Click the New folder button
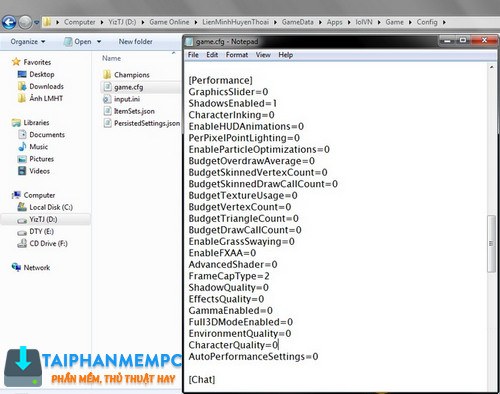This screenshot has height=394, width=500. [135, 42]
